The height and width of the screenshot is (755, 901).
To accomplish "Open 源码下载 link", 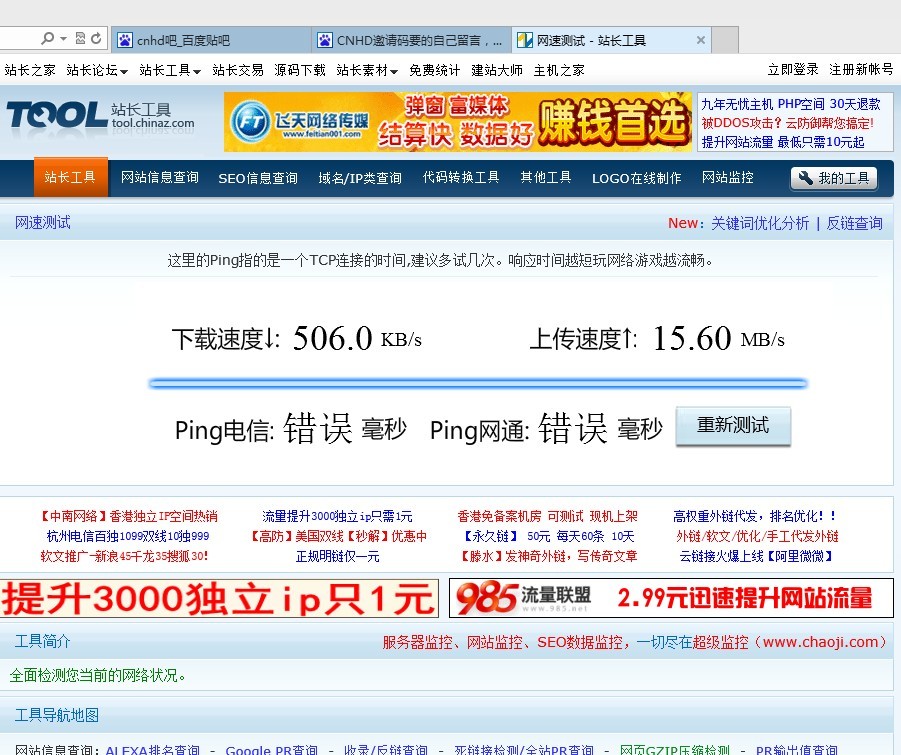I will point(300,70).
